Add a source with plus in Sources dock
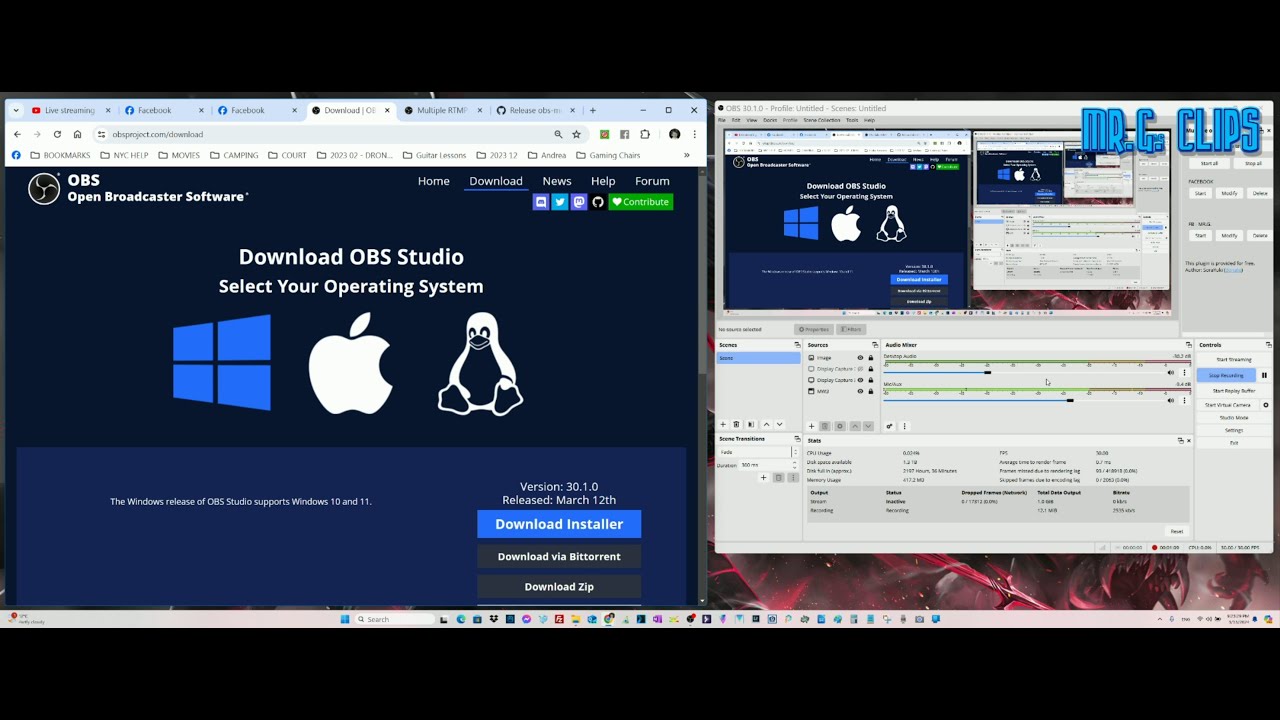The image size is (1280, 720). point(811,426)
